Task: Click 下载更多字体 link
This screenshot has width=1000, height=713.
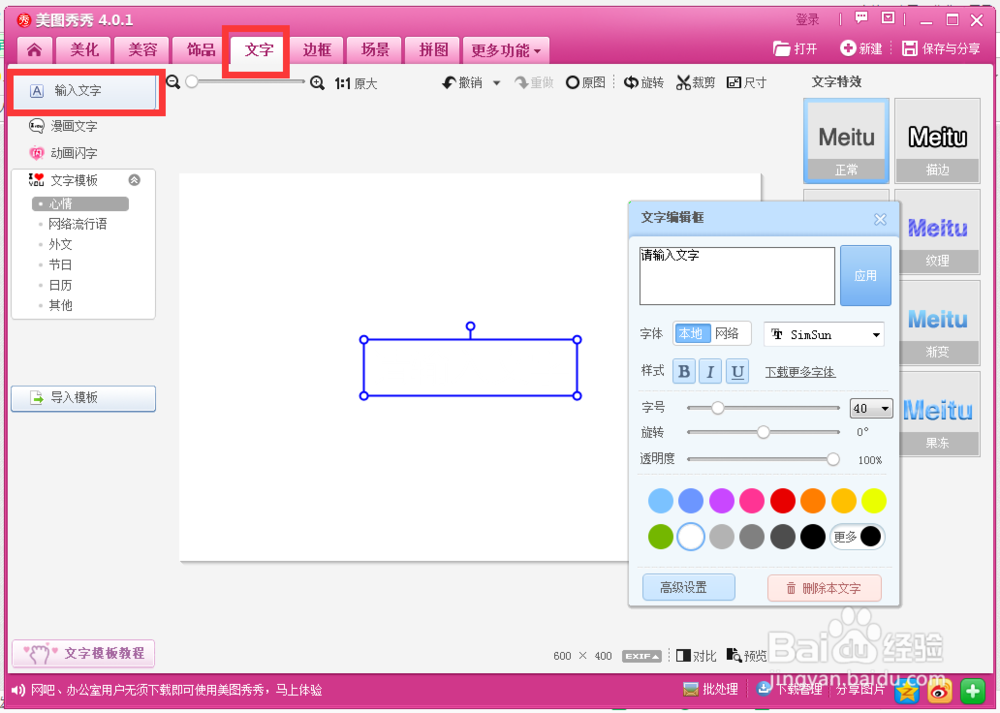Action: (800, 372)
